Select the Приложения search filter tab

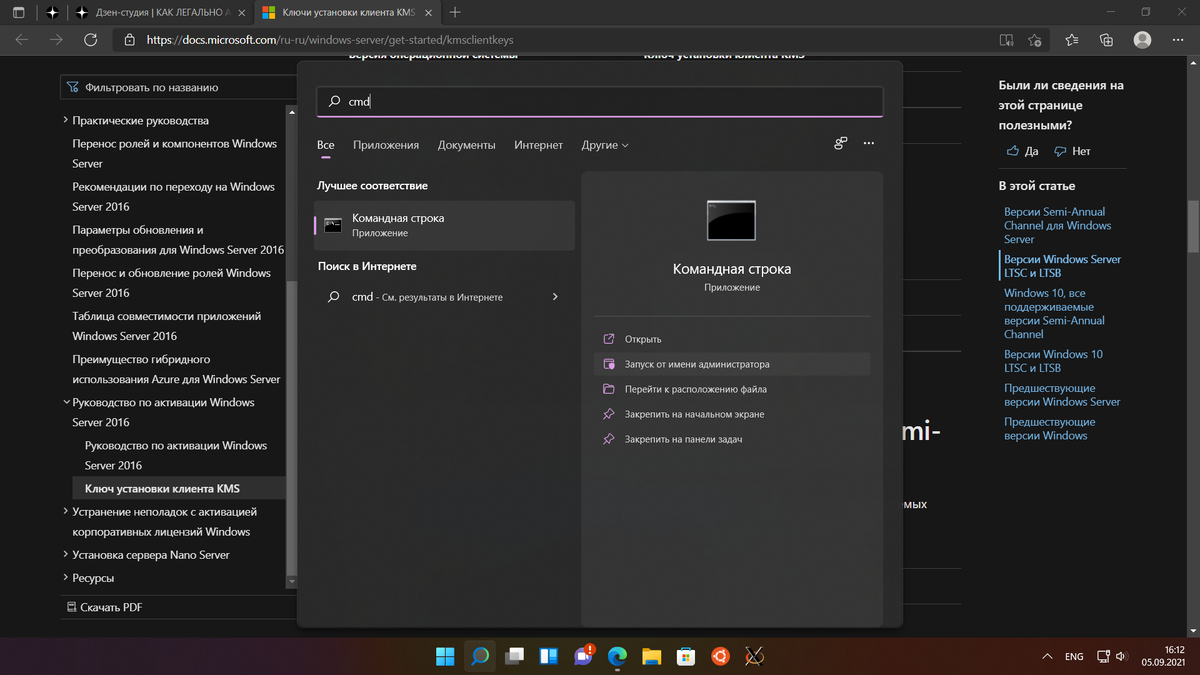tap(386, 145)
